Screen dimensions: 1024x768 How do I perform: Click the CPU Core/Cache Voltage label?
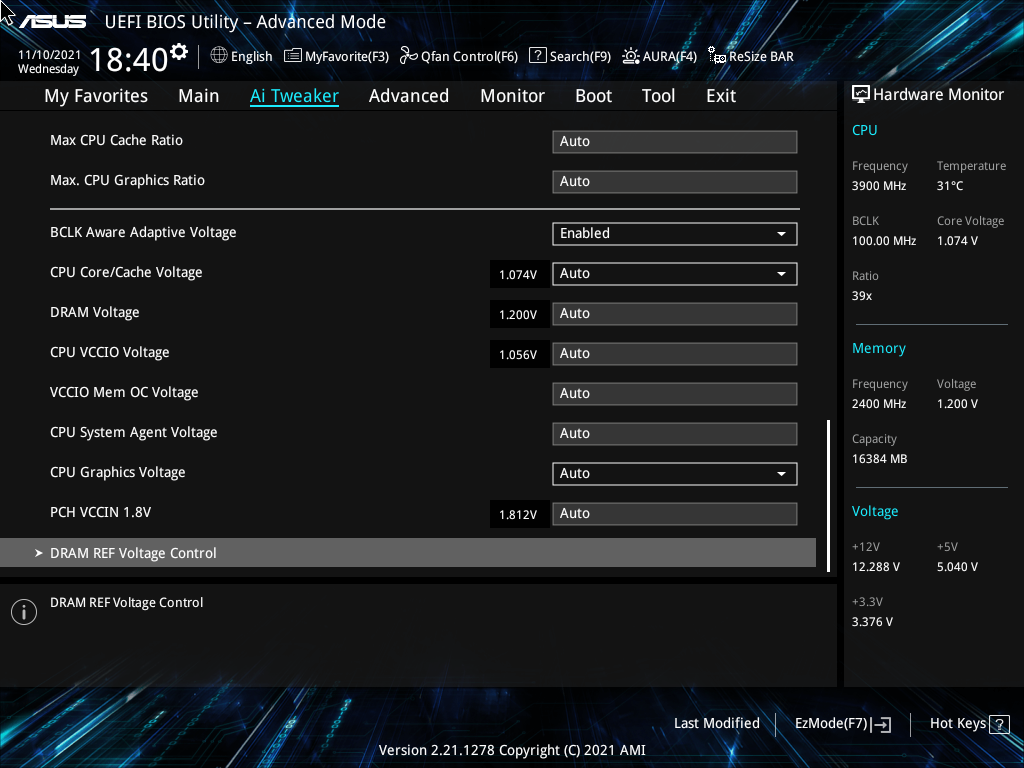pos(126,272)
